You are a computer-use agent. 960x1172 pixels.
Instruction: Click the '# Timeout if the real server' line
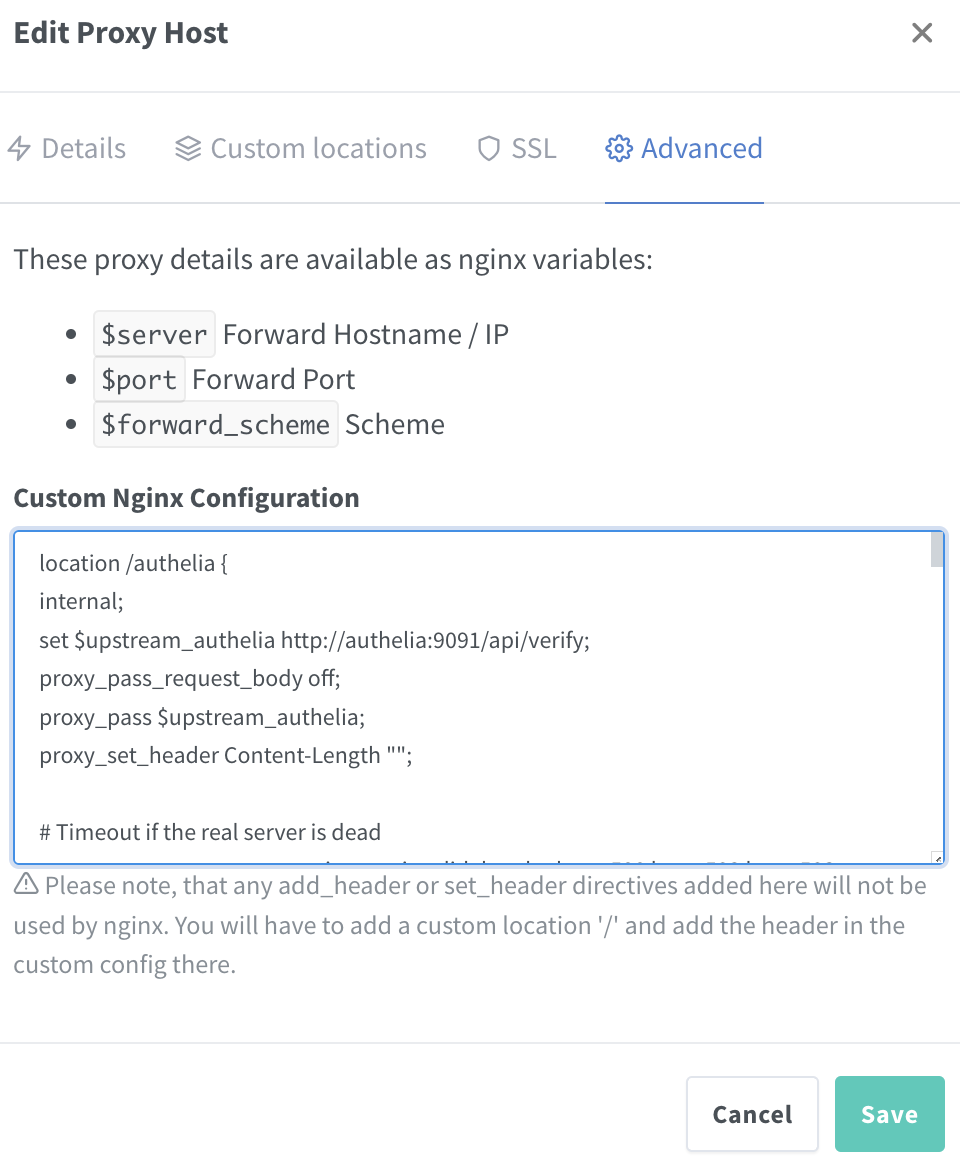tap(210, 832)
